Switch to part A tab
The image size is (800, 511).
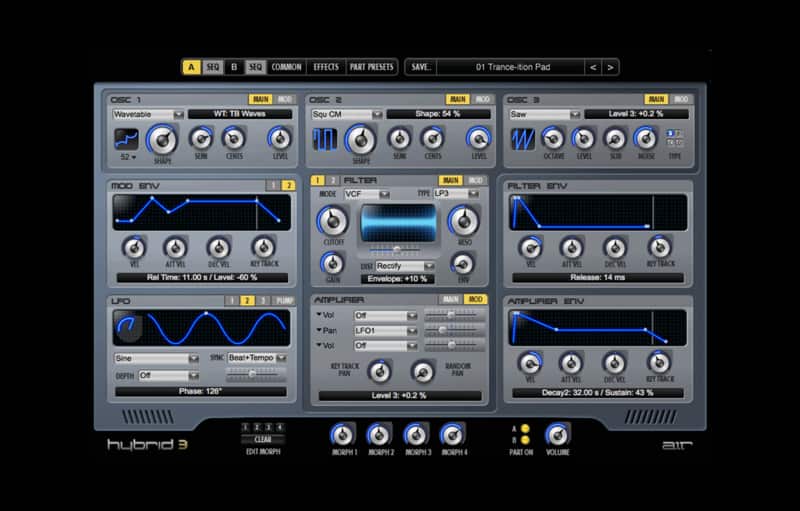click(x=191, y=67)
